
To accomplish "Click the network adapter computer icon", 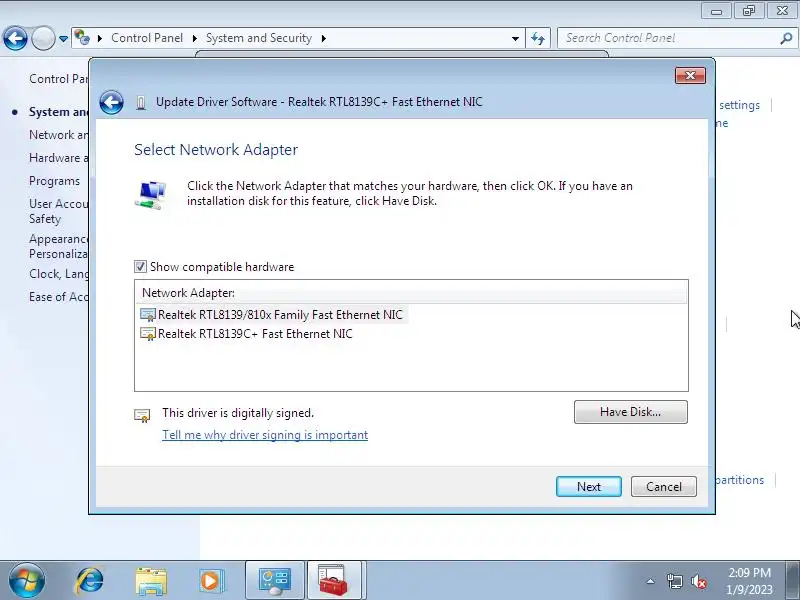I will click(151, 195).
